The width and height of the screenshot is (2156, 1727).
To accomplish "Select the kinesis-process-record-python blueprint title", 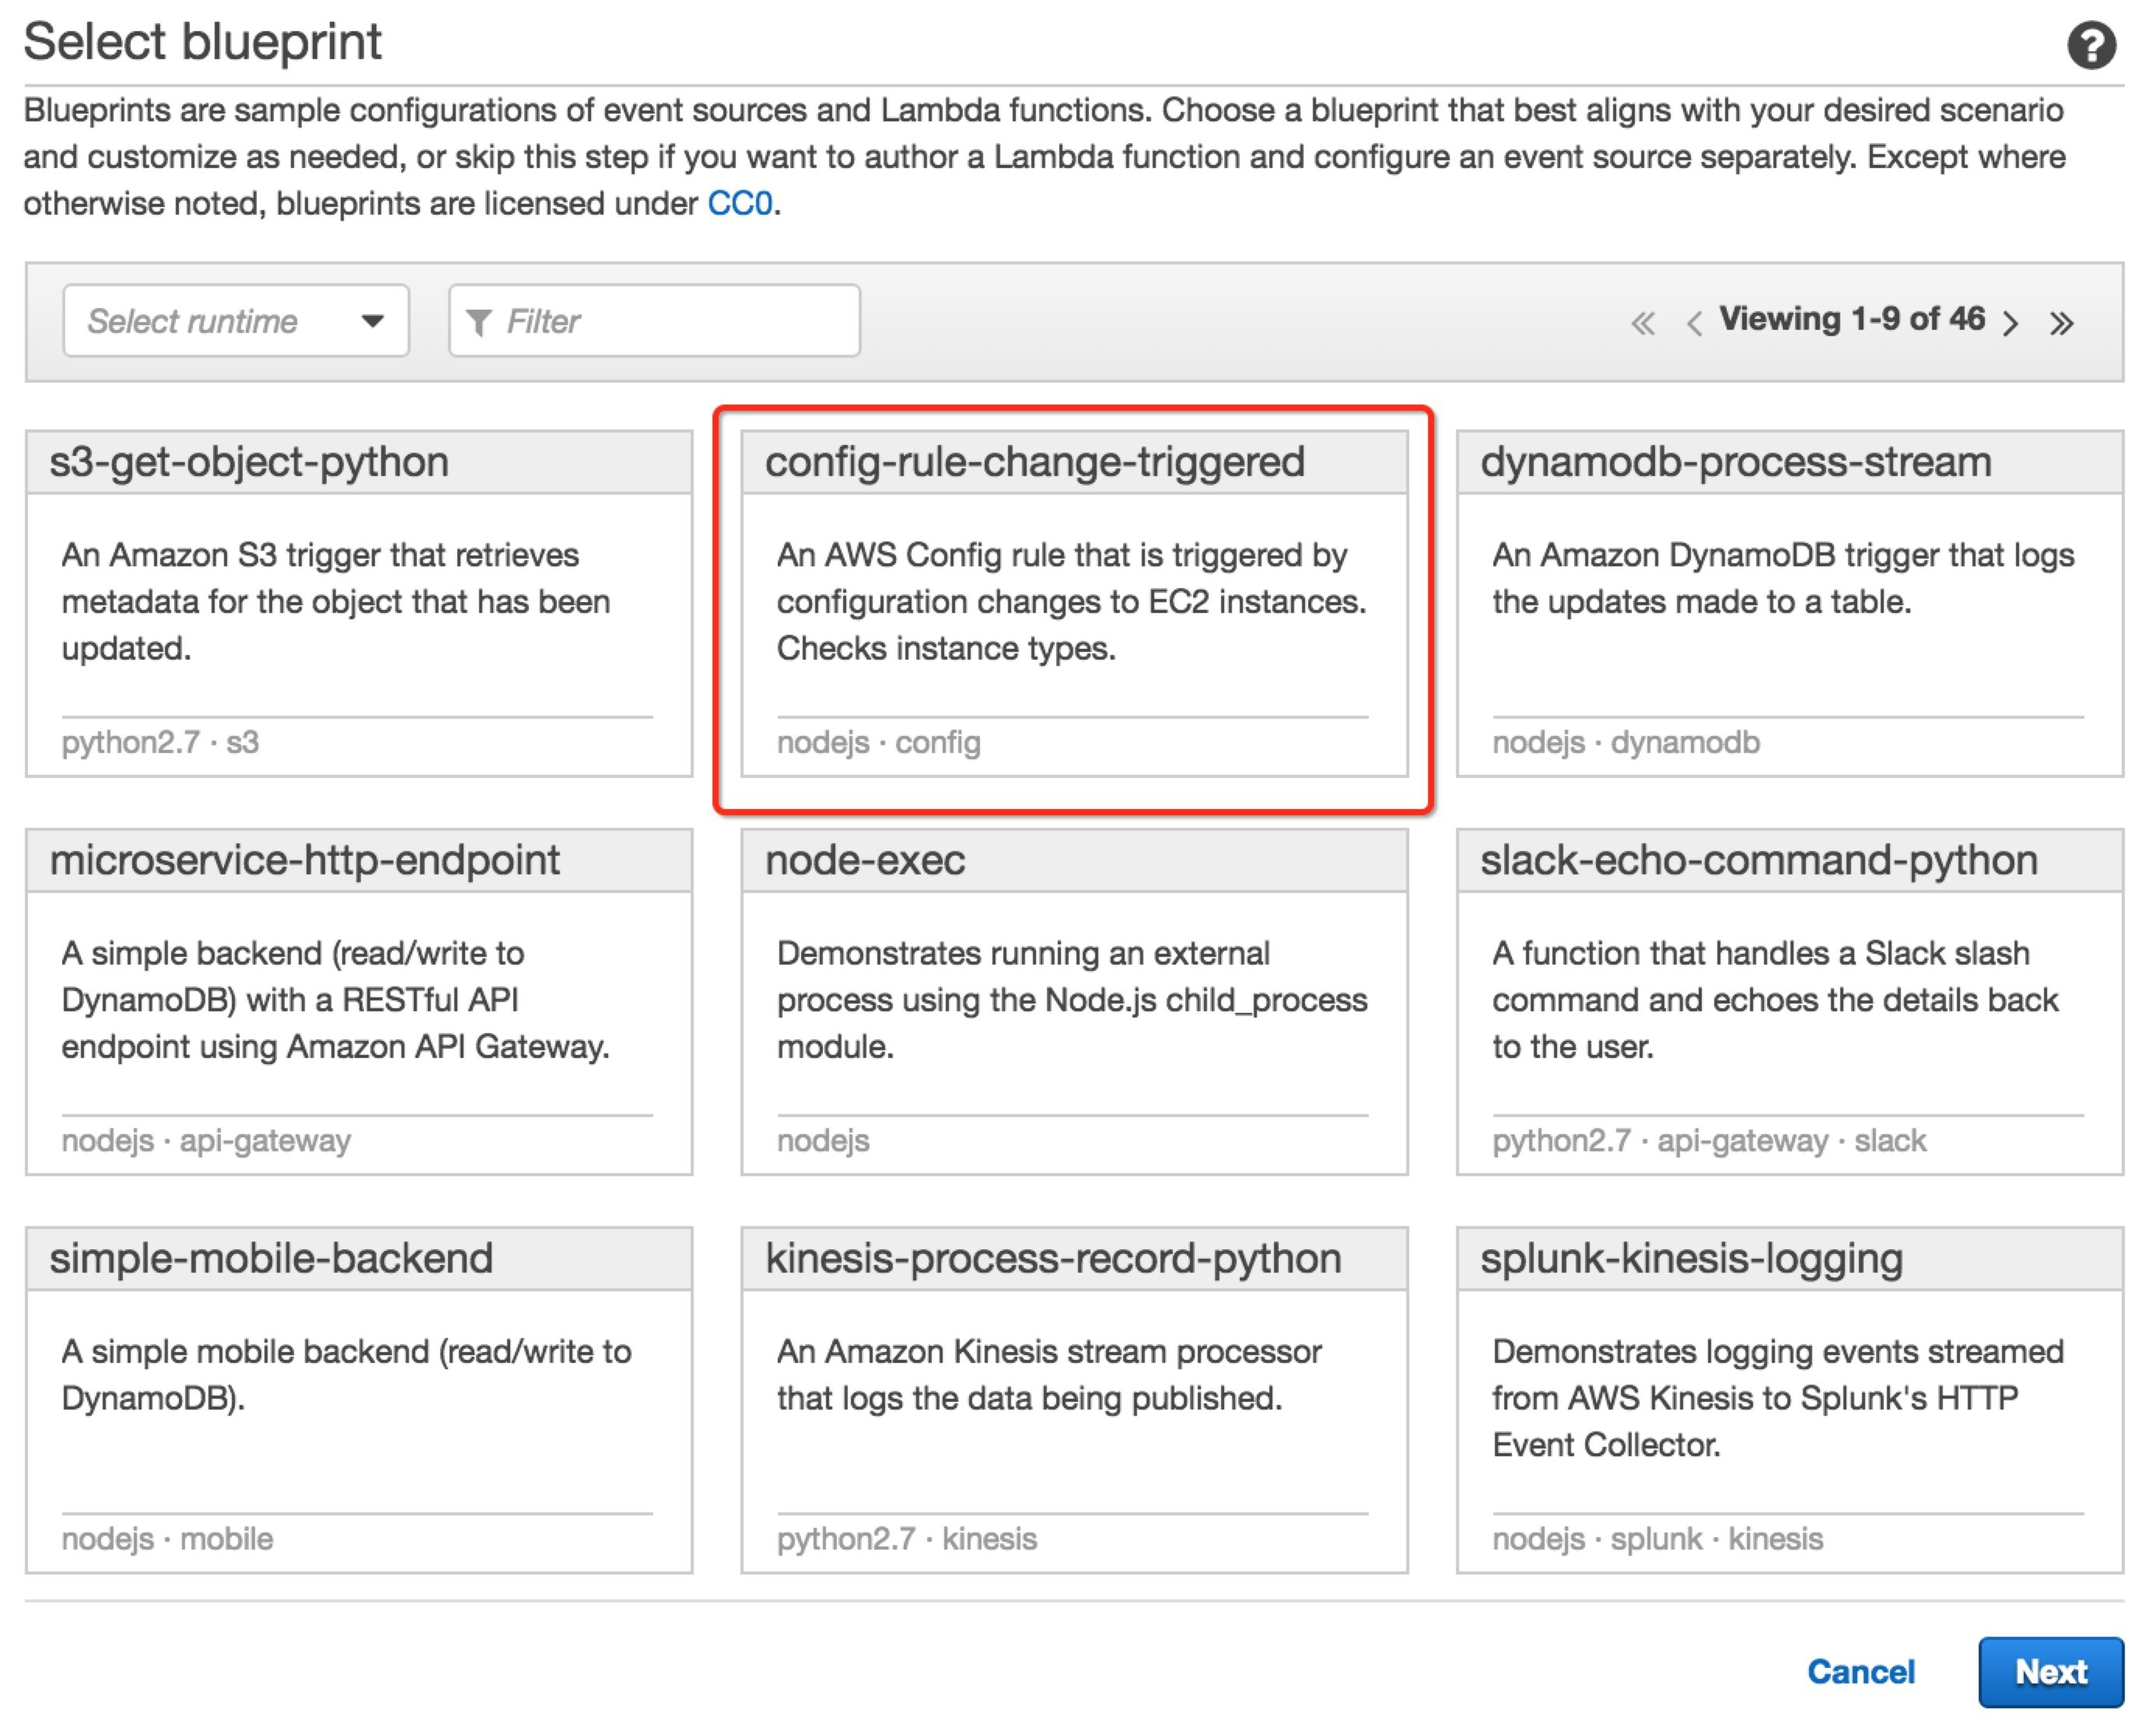I will (x=1053, y=1259).
